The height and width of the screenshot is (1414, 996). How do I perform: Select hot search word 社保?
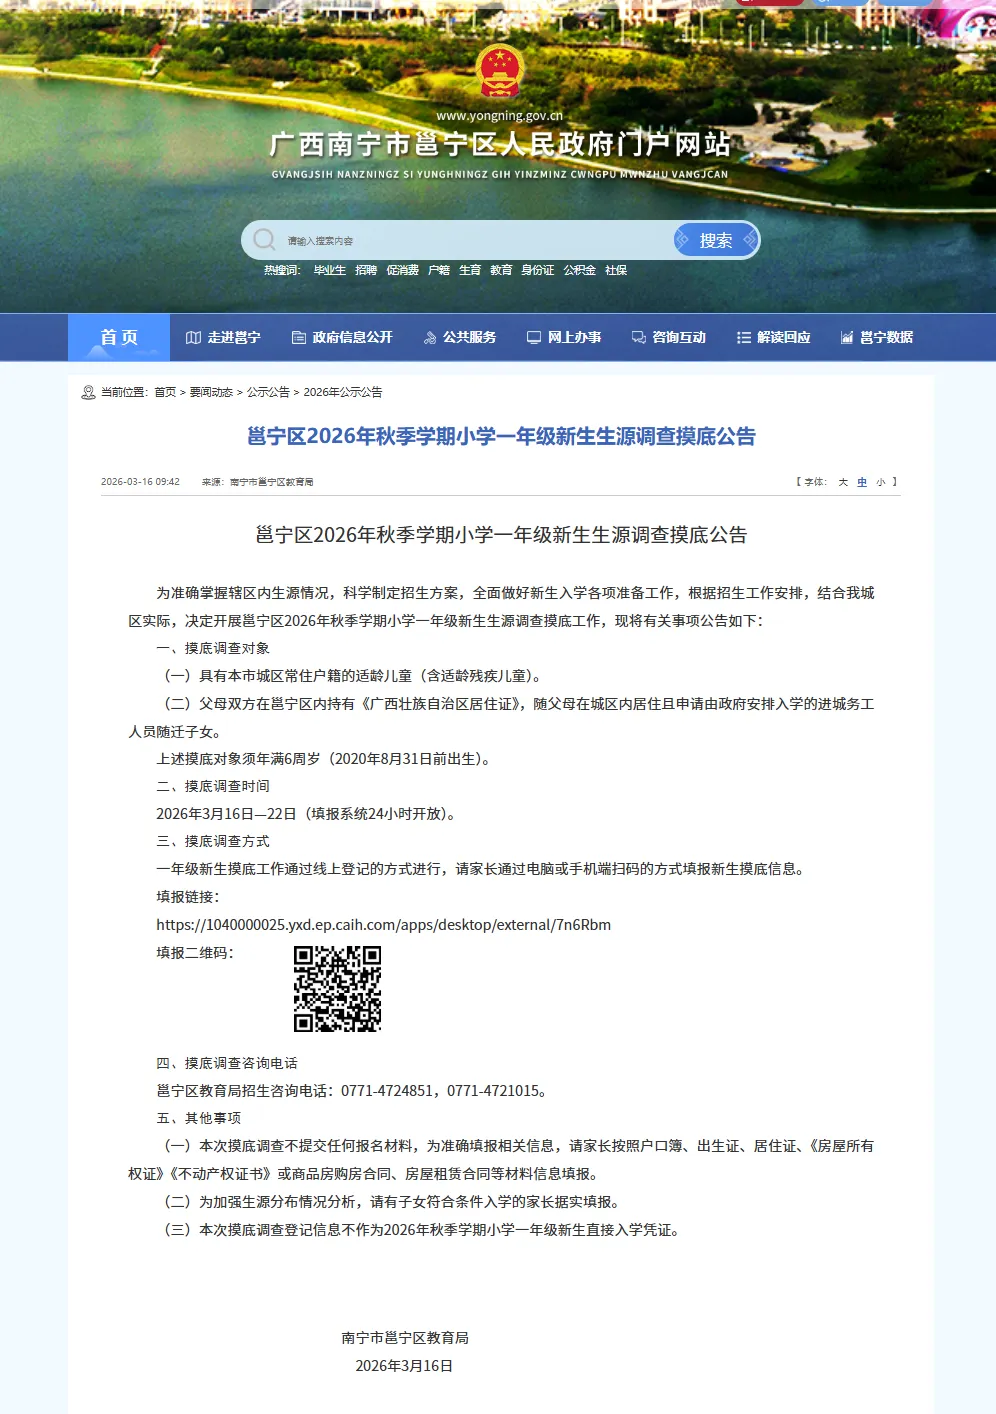pos(616,270)
